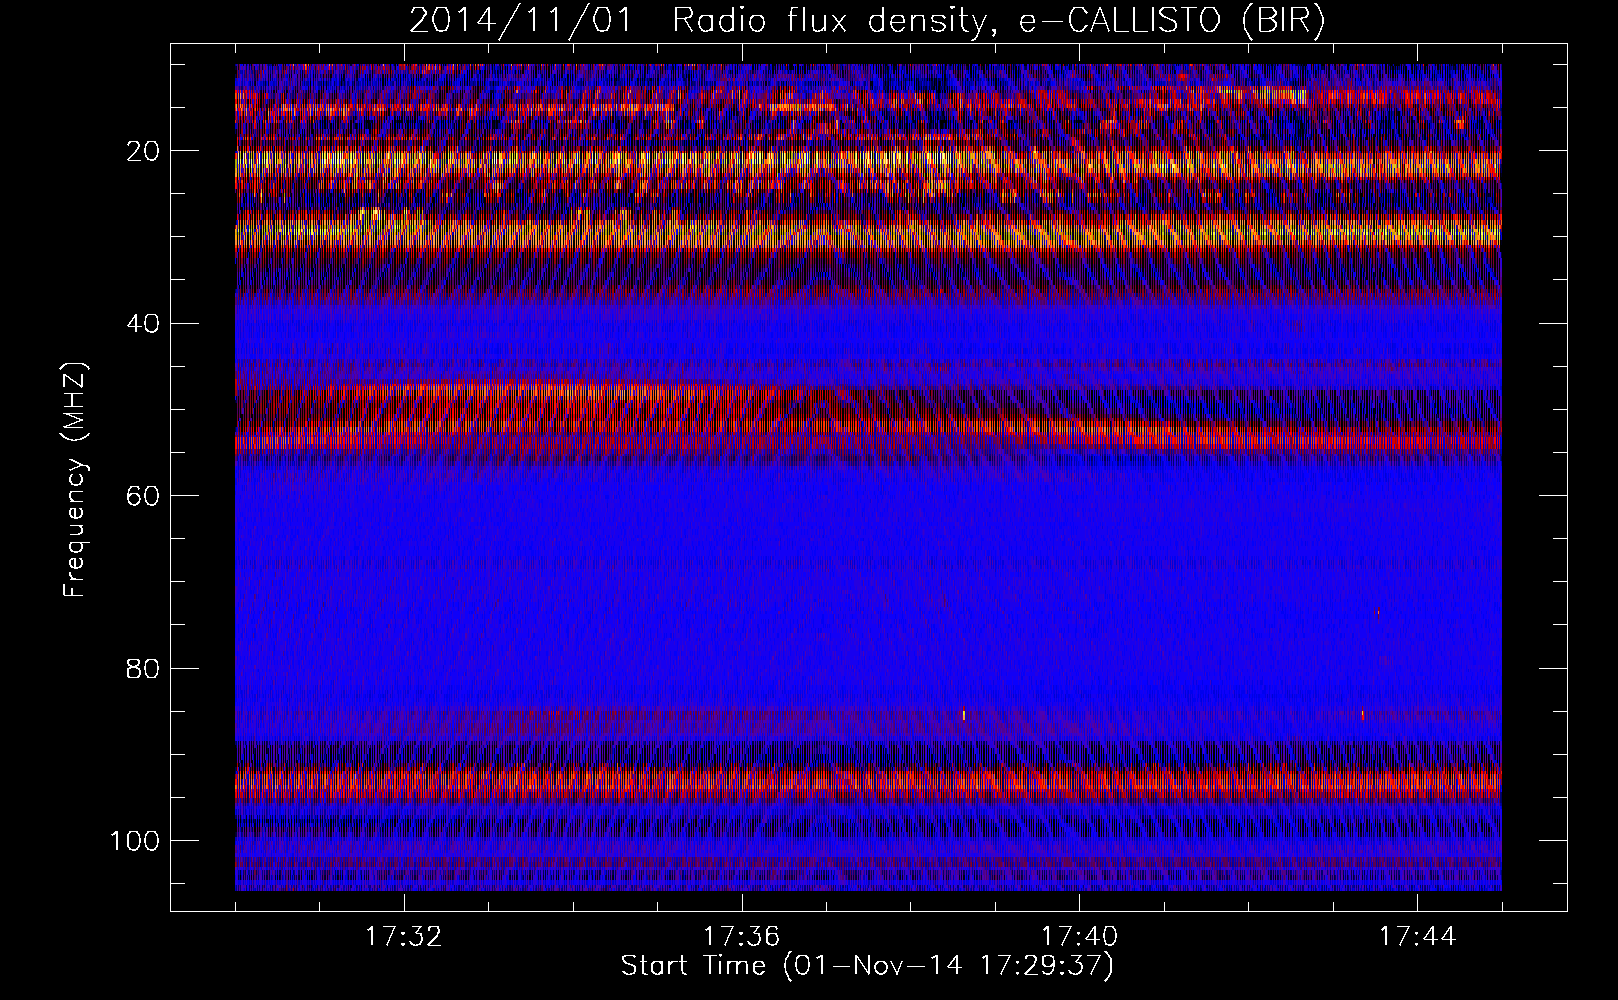Click the 100 frequency tick label
The height and width of the screenshot is (1000, 1618).
(136, 841)
